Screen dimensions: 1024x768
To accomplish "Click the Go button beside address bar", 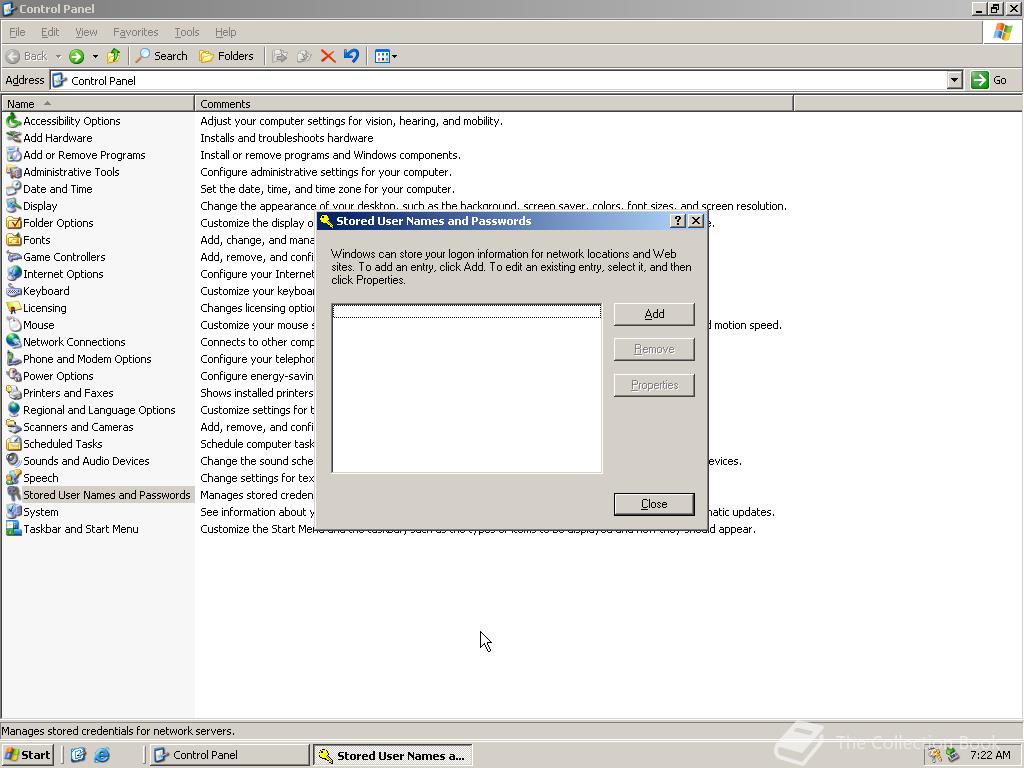I will click(x=990, y=80).
